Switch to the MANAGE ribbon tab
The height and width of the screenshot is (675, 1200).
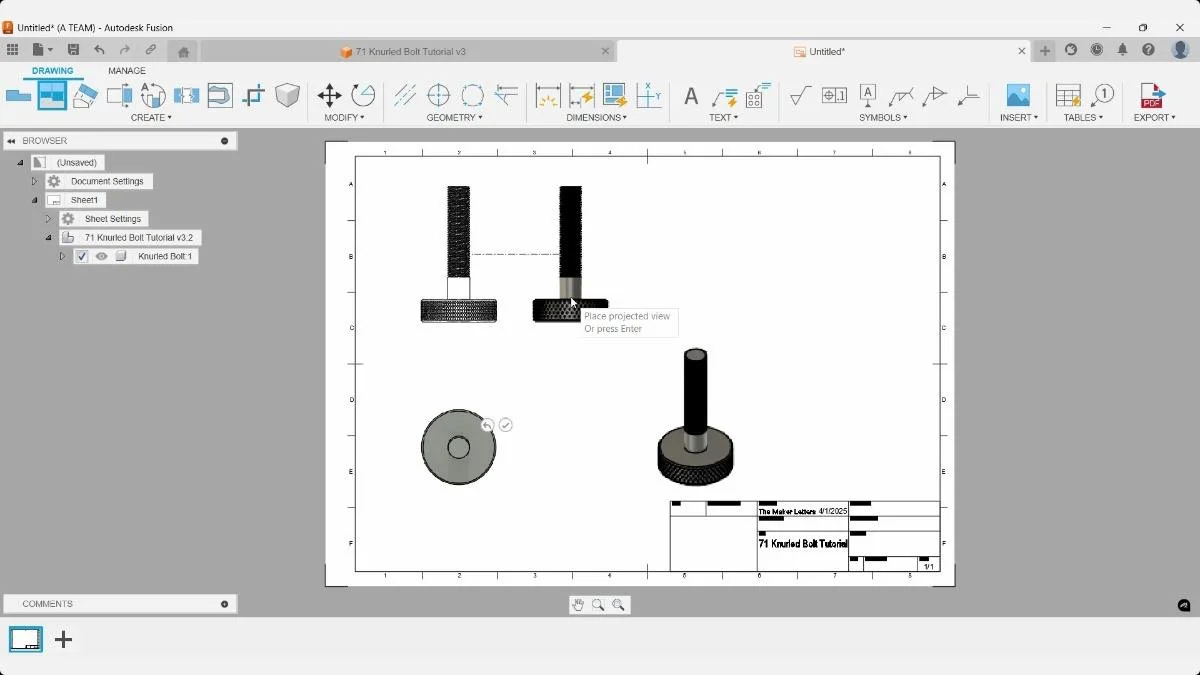tap(127, 71)
